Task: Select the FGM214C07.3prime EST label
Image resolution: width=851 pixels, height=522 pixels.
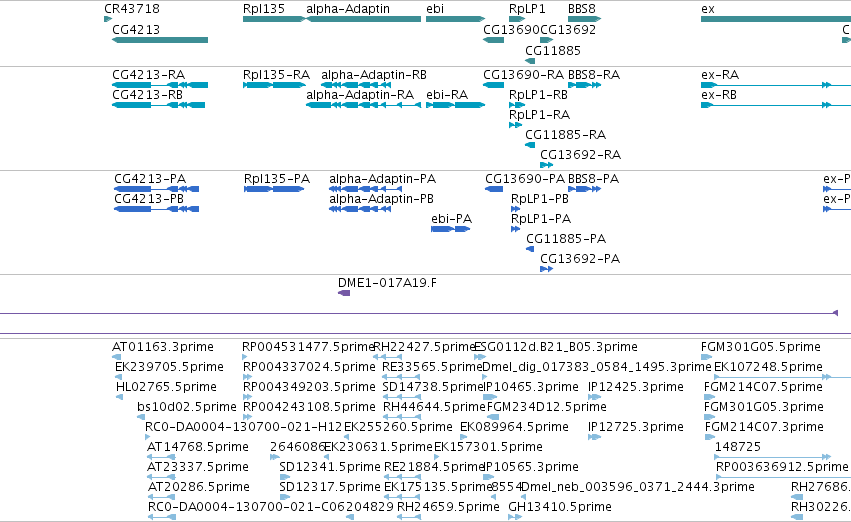Action: [x=764, y=427]
